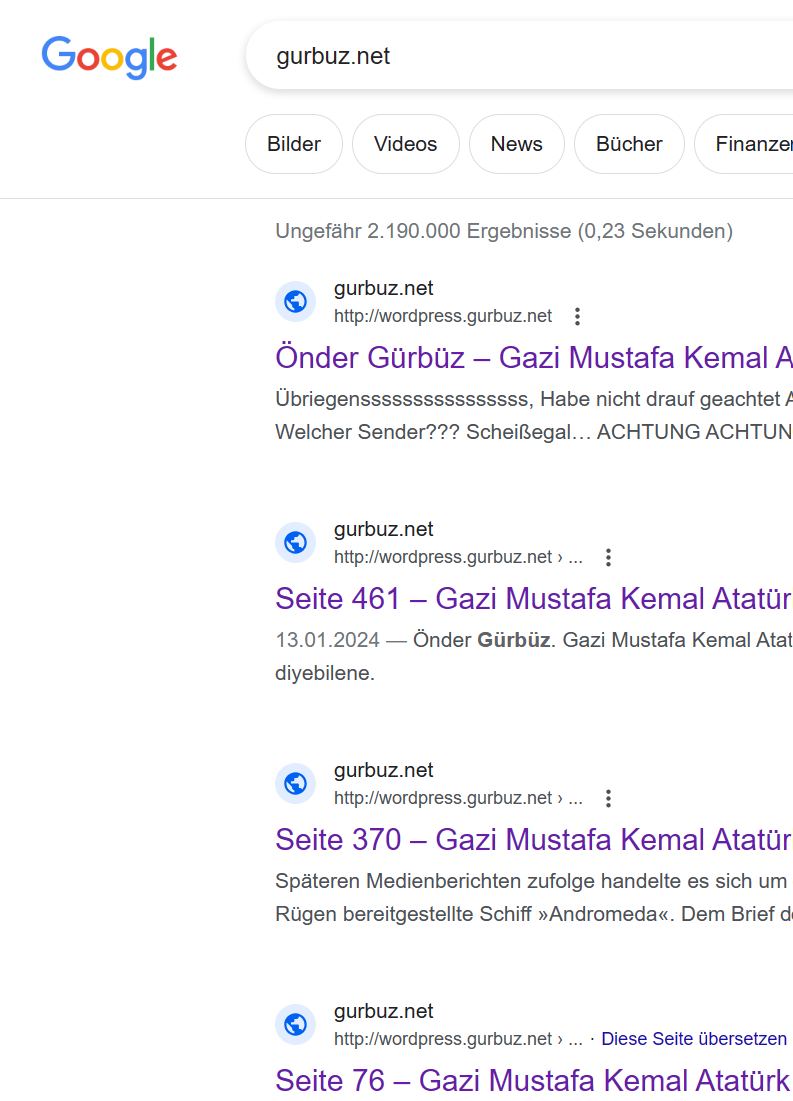The image size is (793, 1101).
Task: Open three-dot menu for Seite 461 result
Action: tap(608, 558)
